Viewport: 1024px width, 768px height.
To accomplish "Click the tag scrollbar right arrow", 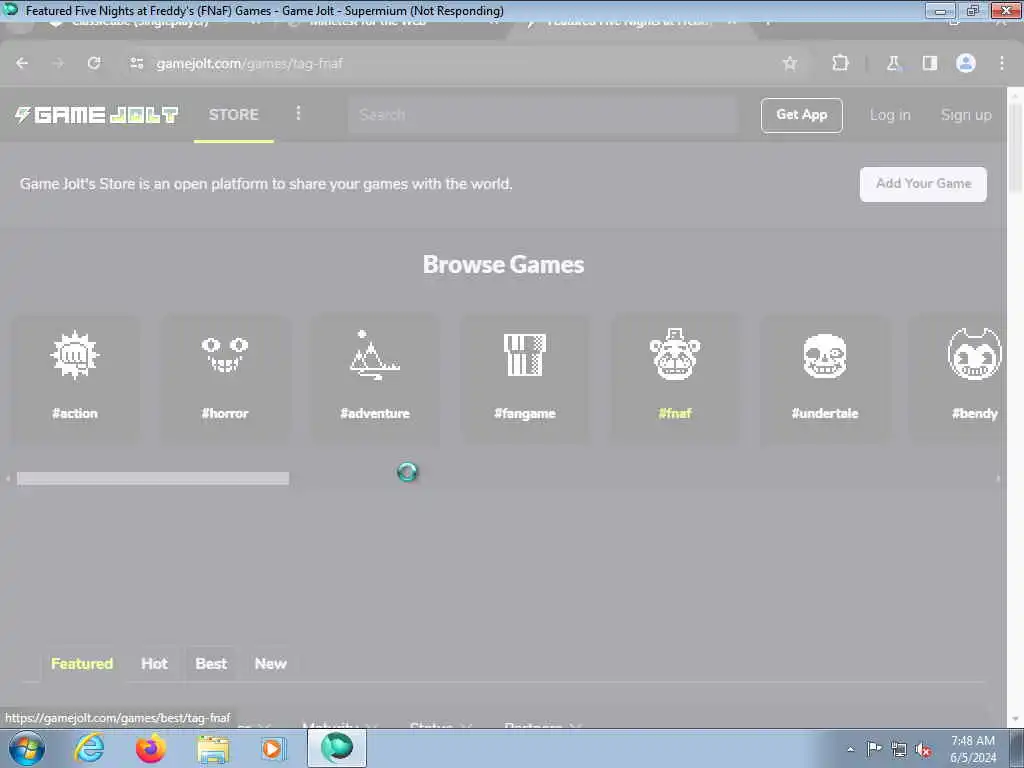I will [998, 479].
